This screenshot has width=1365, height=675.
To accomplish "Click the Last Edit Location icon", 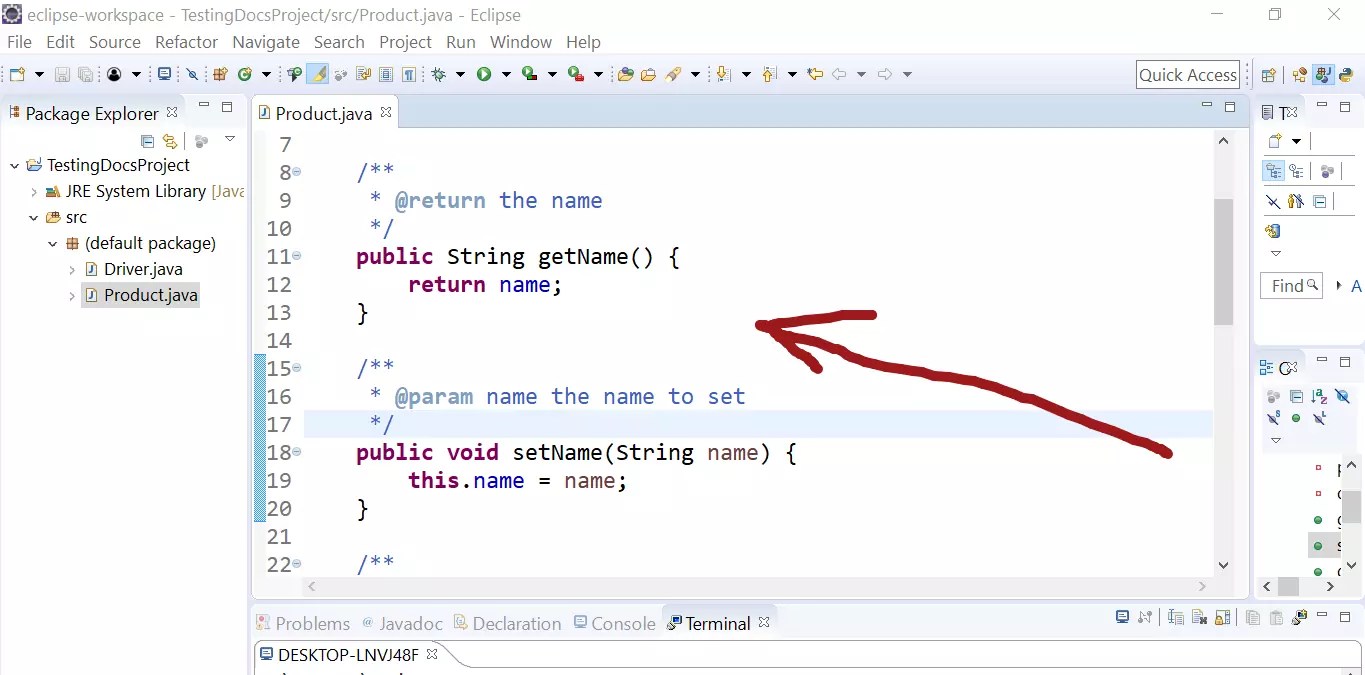I will (x=815, y=74).
